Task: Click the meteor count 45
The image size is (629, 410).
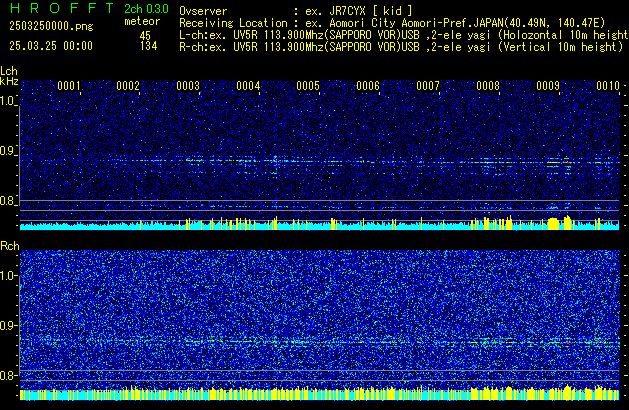Action: coord(145,36)
